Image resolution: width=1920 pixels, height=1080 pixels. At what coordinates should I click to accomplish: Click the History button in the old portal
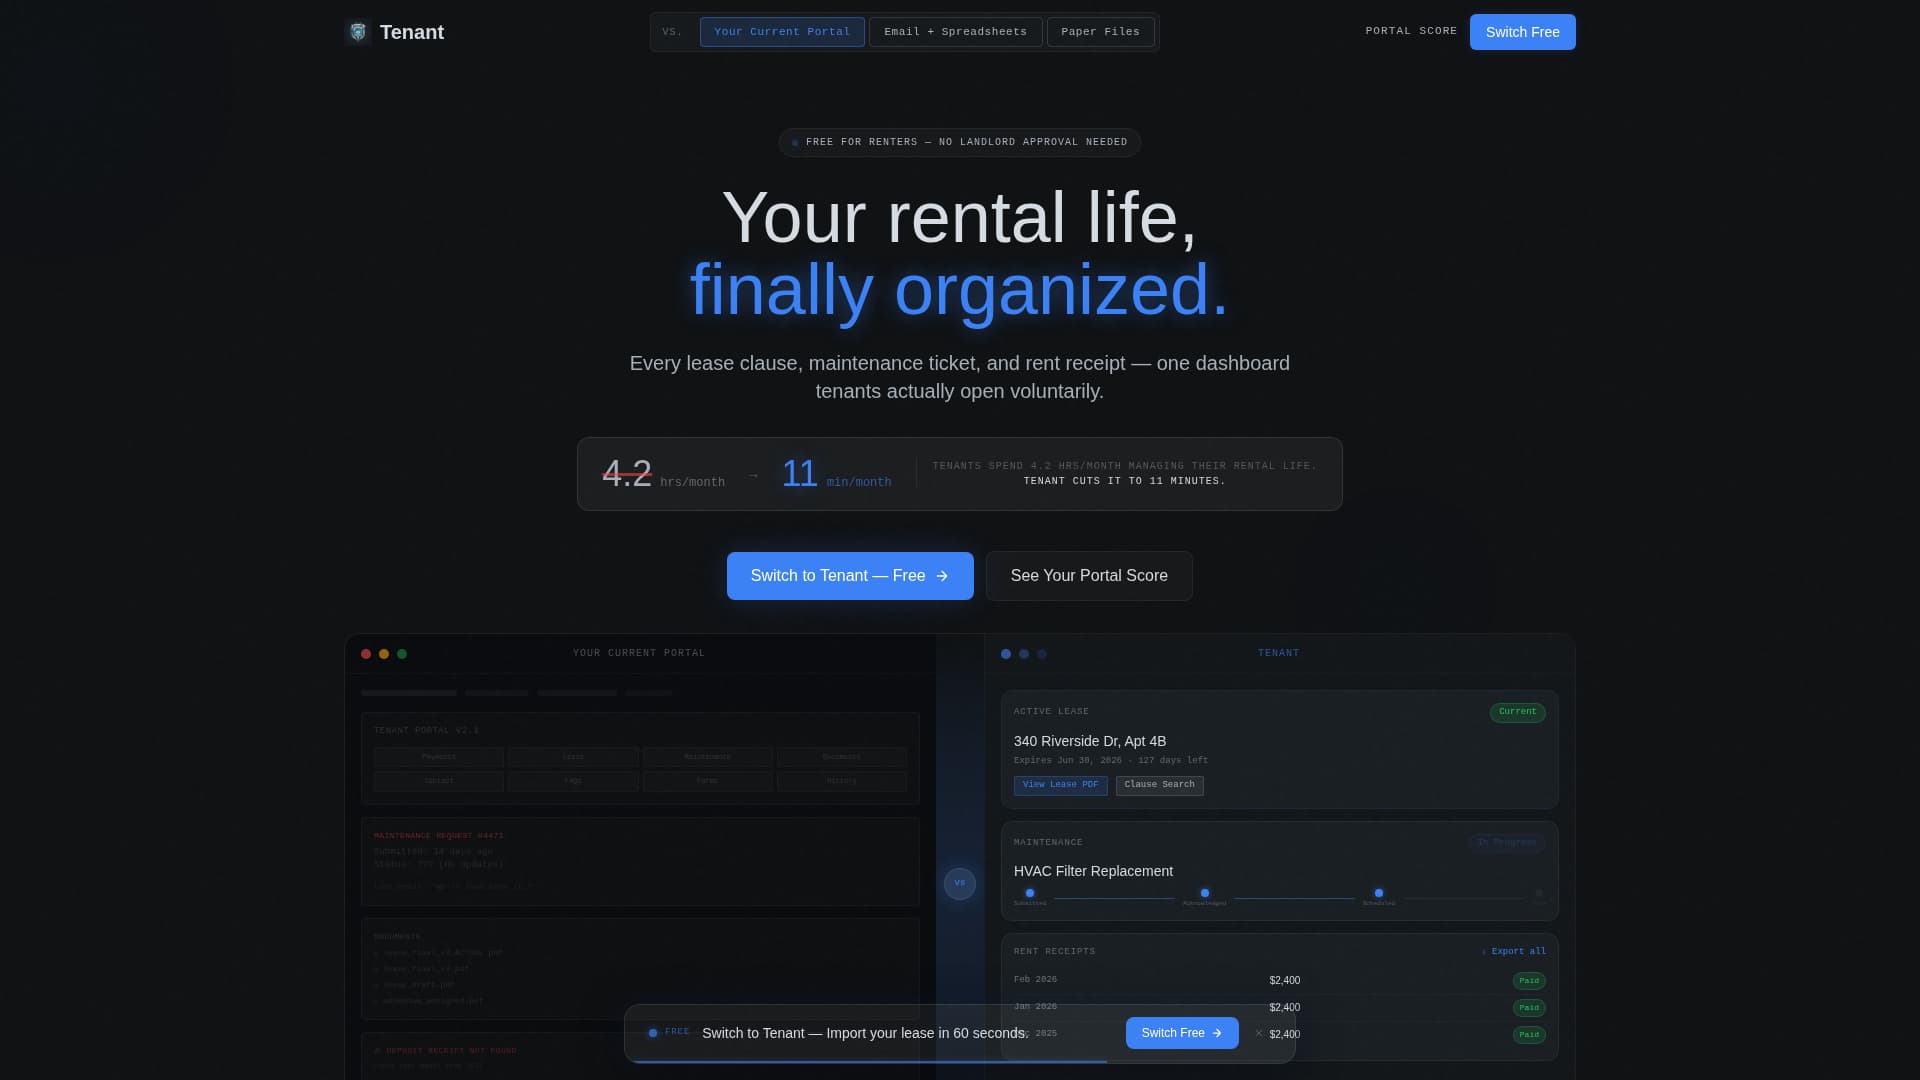(x=842, y=781)
